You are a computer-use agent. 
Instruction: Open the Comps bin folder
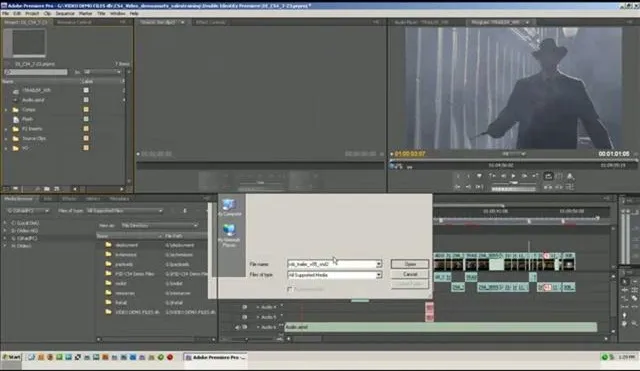pos(29,110)
